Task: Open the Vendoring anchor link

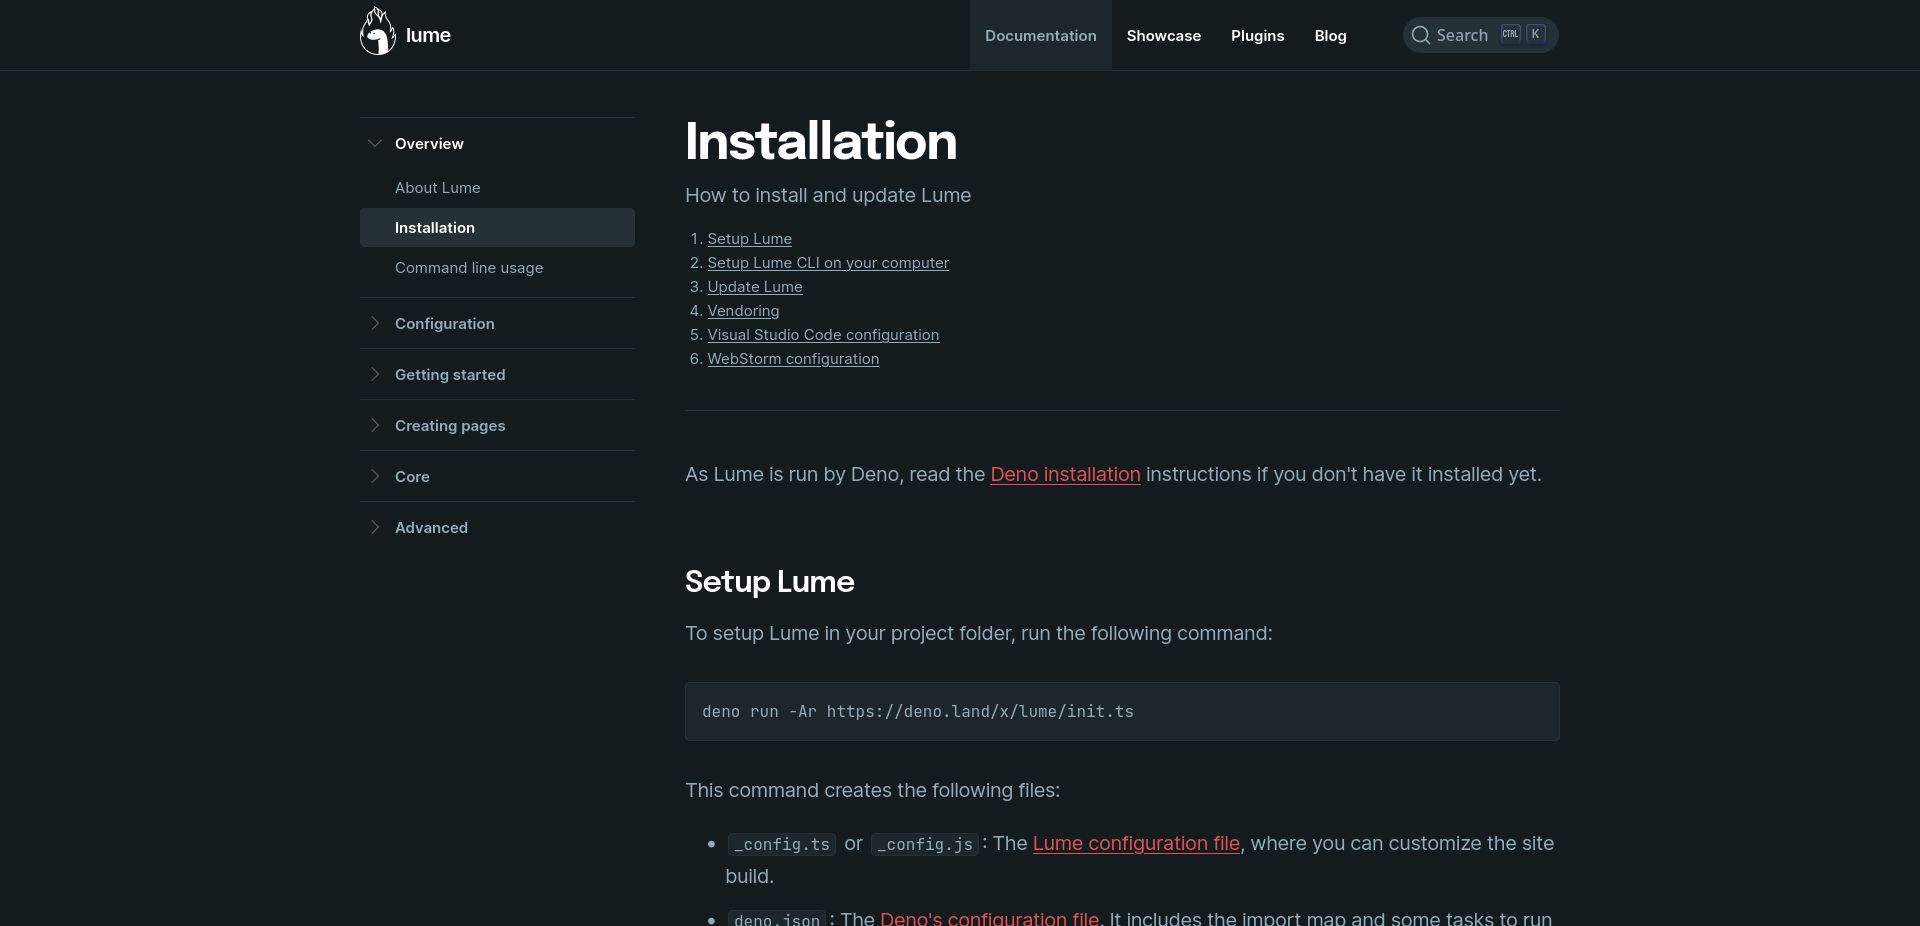Action: click(x=742, y=310)
